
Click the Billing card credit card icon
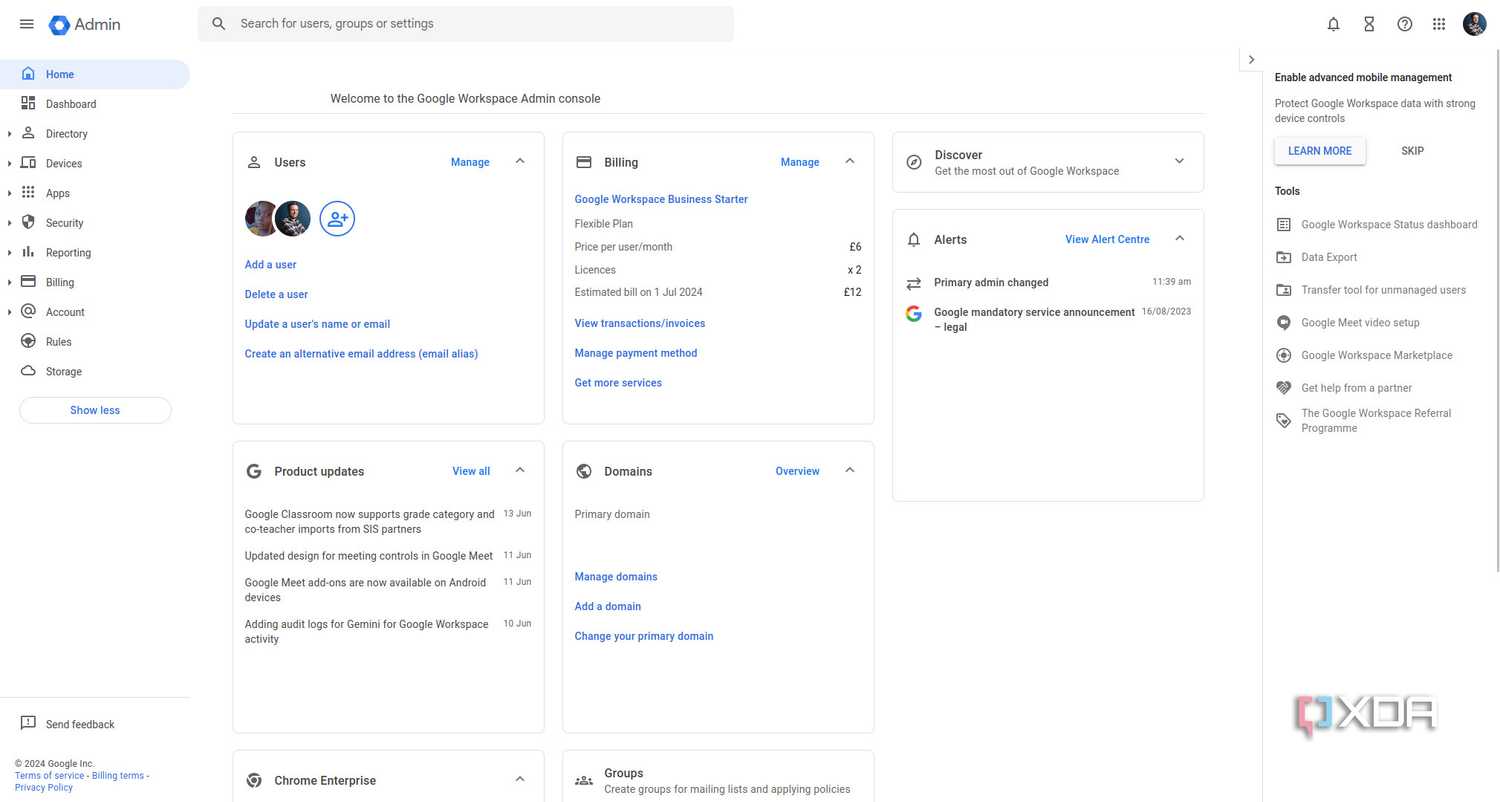click(x=584, y=162)
